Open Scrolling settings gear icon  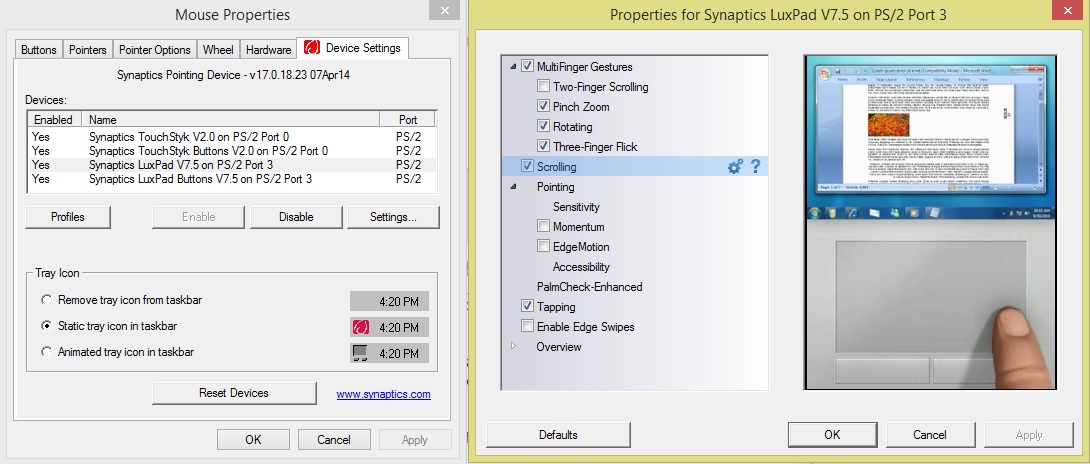(x=735, y=167)
